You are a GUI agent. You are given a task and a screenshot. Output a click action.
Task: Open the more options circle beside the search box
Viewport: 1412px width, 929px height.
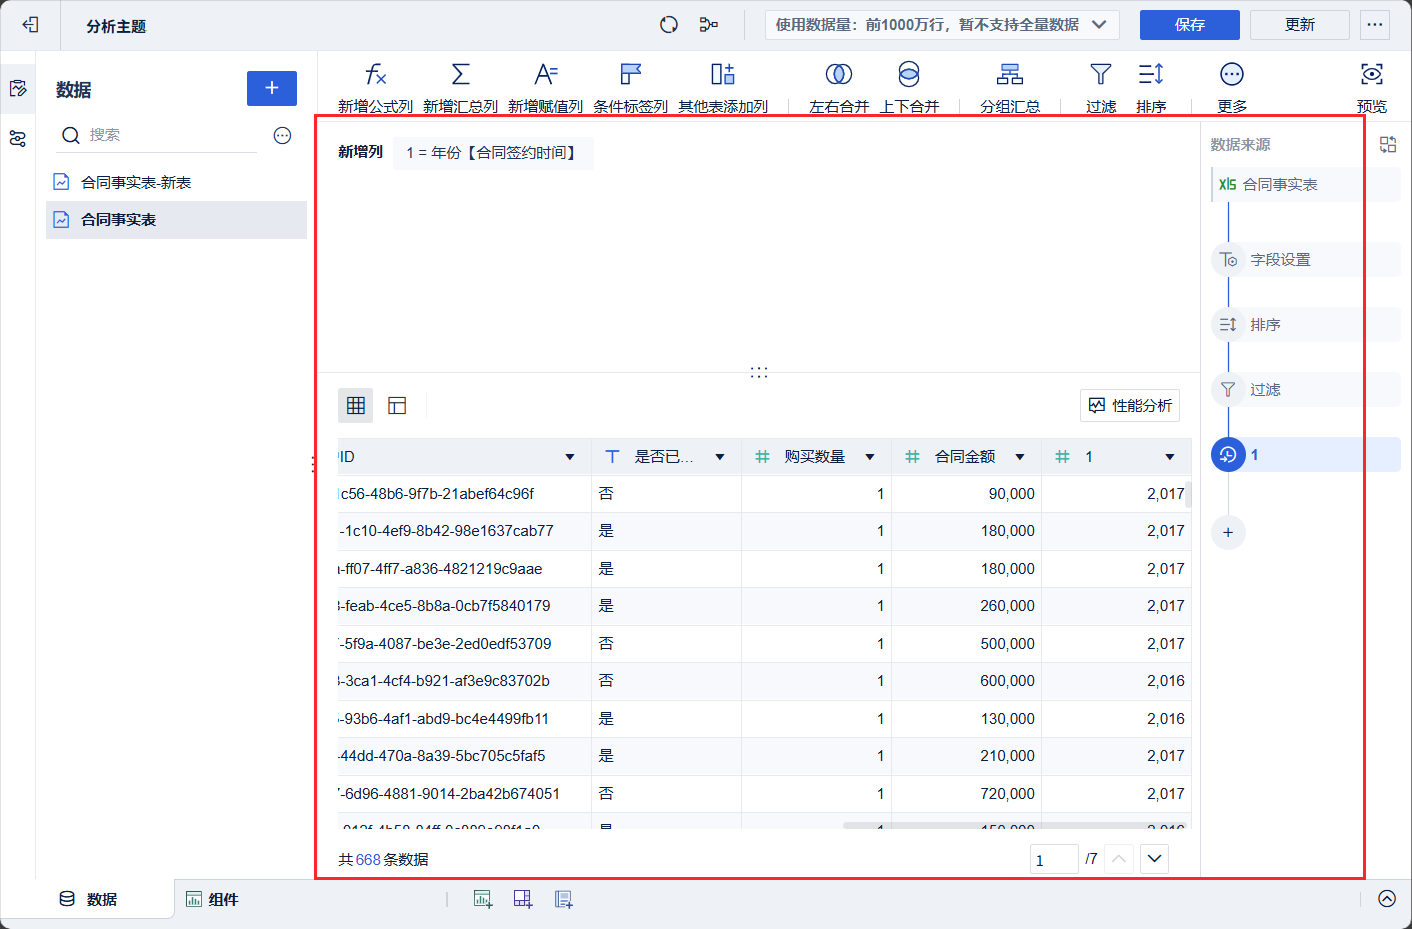(283, 135)
